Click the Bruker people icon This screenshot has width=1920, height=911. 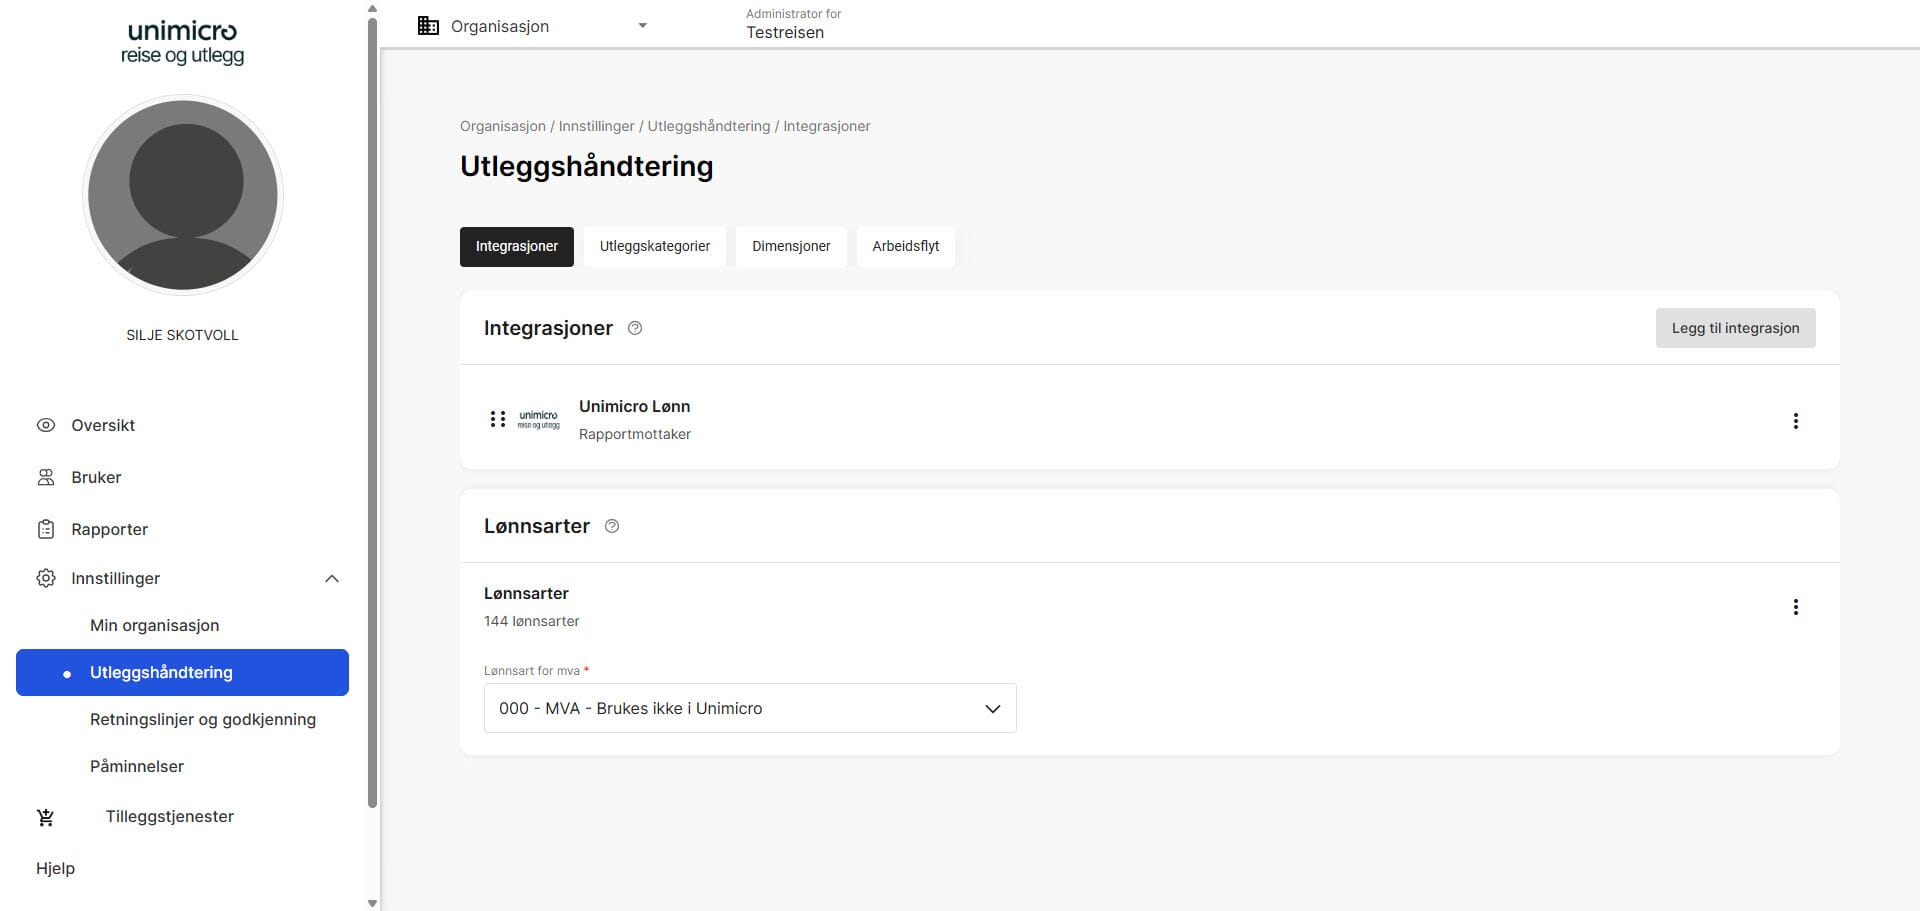click(x=46, y=477)
